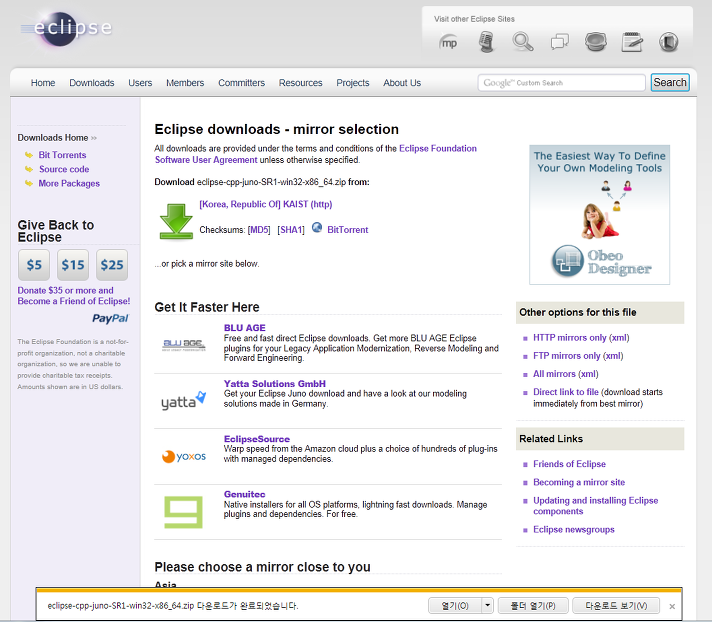Viewport: 712px width, 622px height.
Task: Click the Eclipse logo
Action: (66, 28)
